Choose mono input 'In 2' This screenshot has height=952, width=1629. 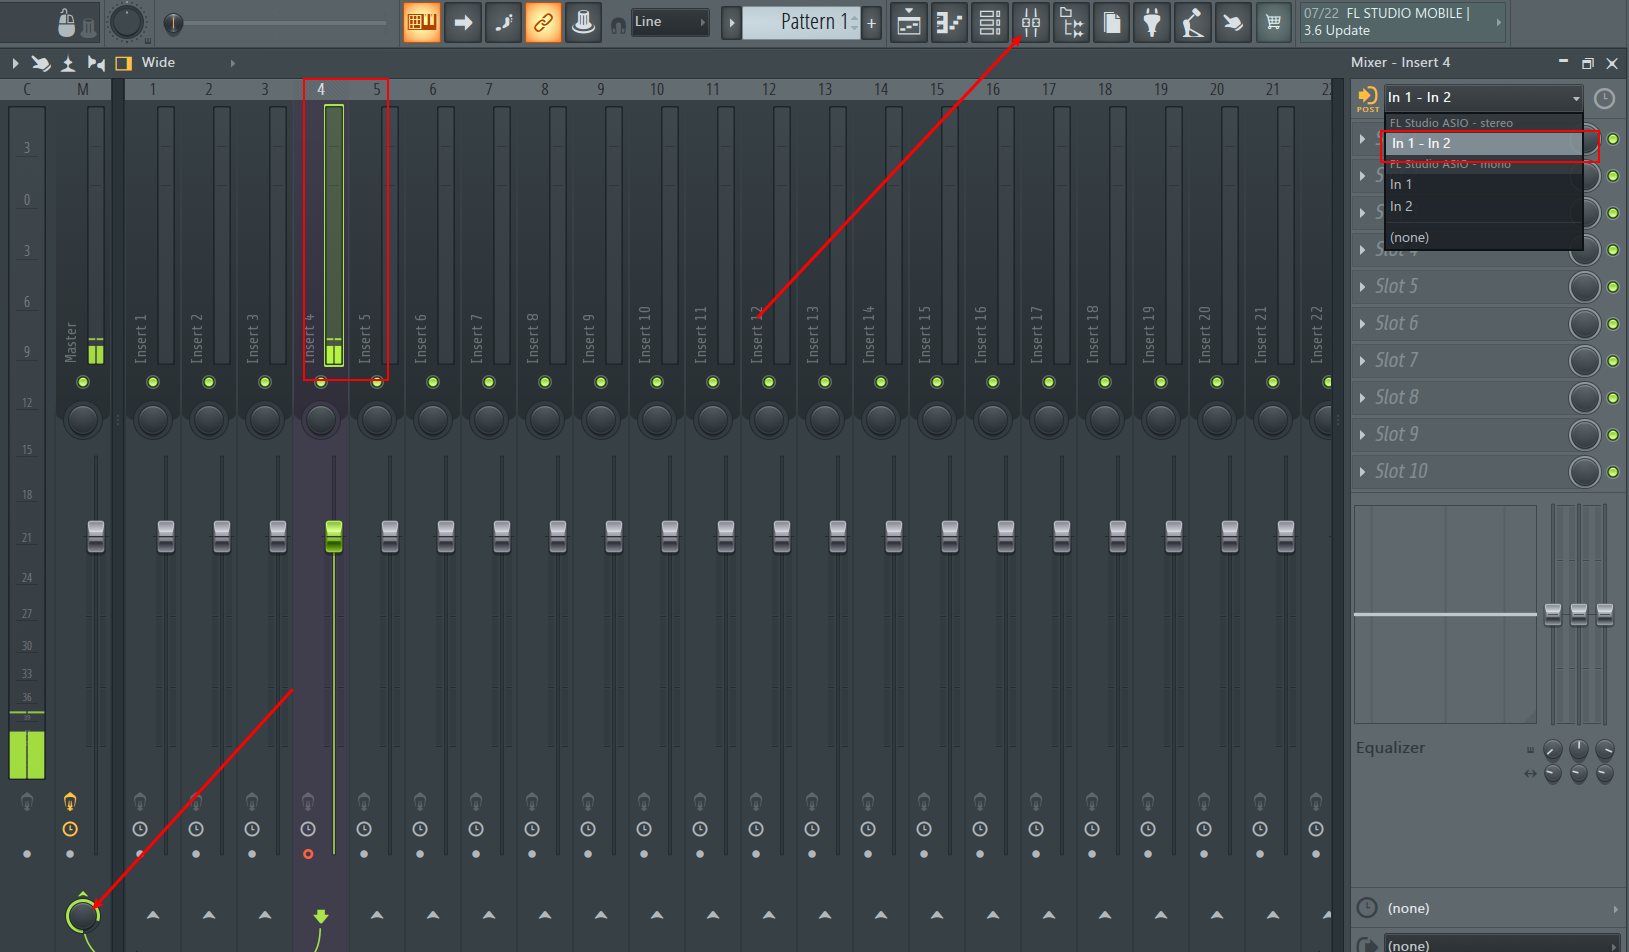tap(1483, 206)
